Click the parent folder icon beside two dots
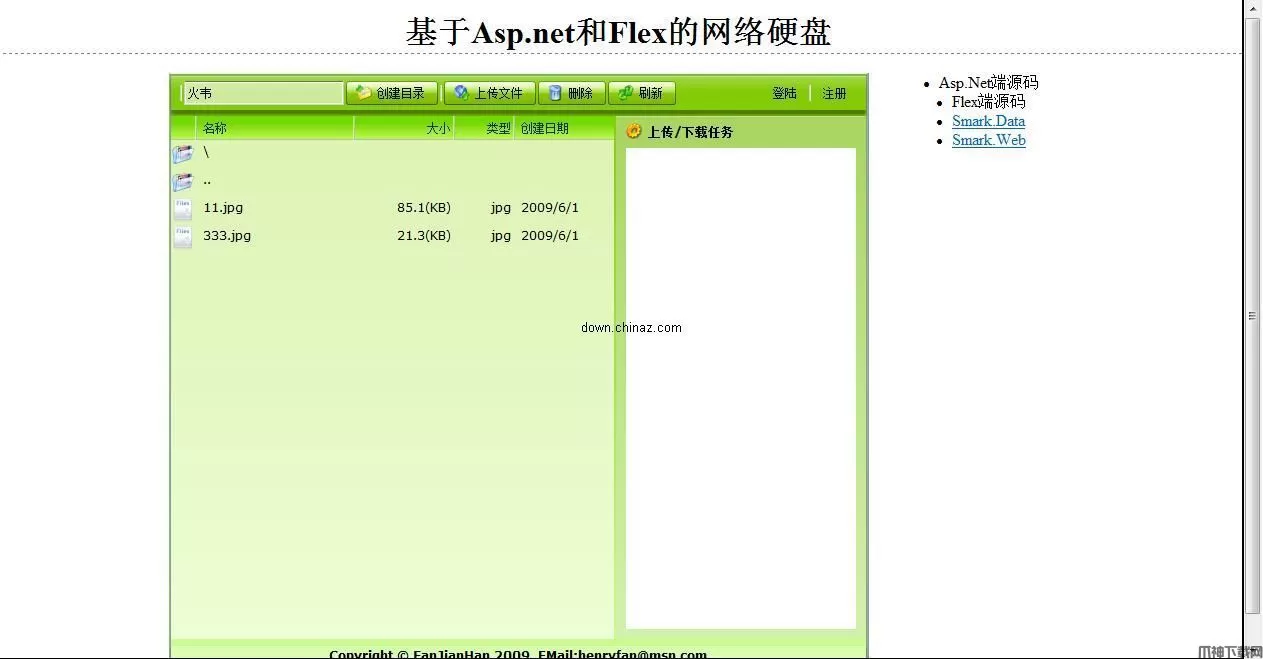Viewport: 1263px width, 659px height. [182, 182]
